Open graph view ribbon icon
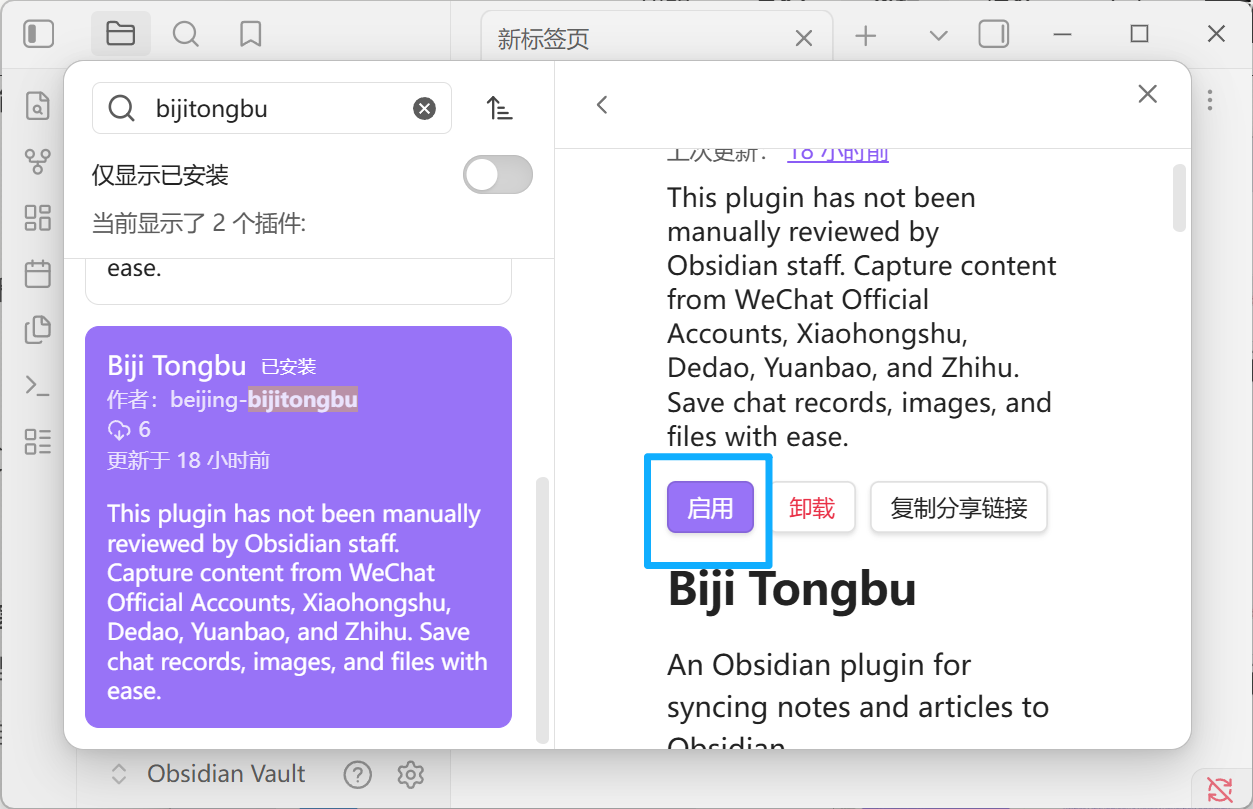This screenshot has width=1253, height=809. (37, 161)
